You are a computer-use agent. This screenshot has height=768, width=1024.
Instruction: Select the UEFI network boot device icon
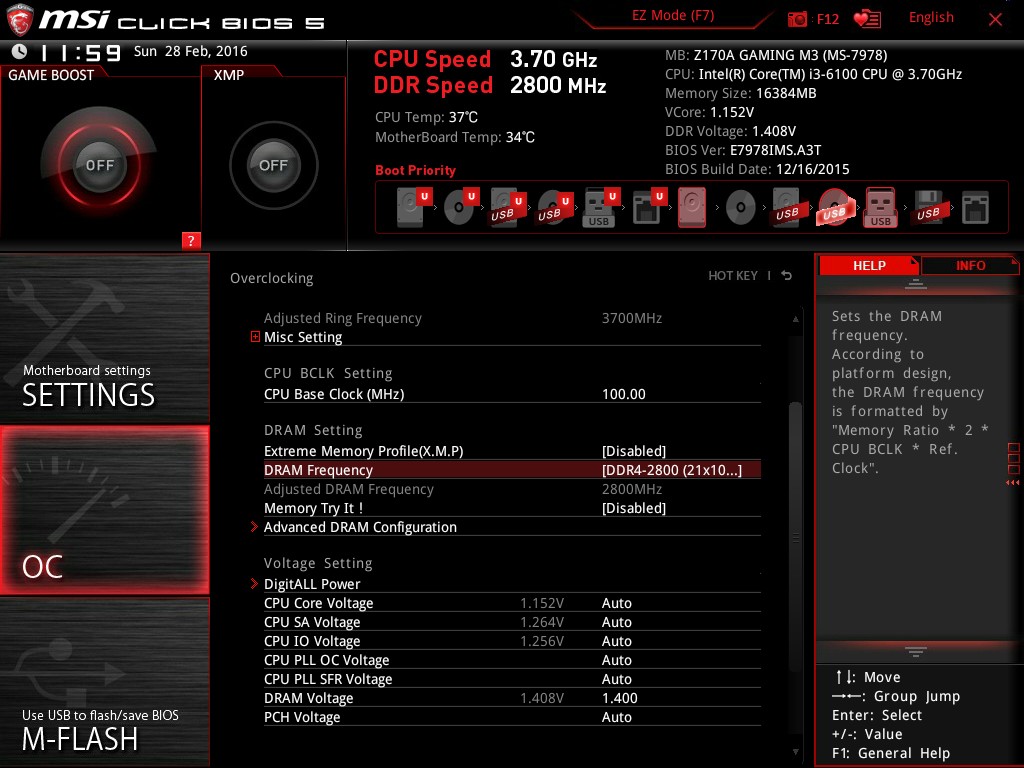649,208
